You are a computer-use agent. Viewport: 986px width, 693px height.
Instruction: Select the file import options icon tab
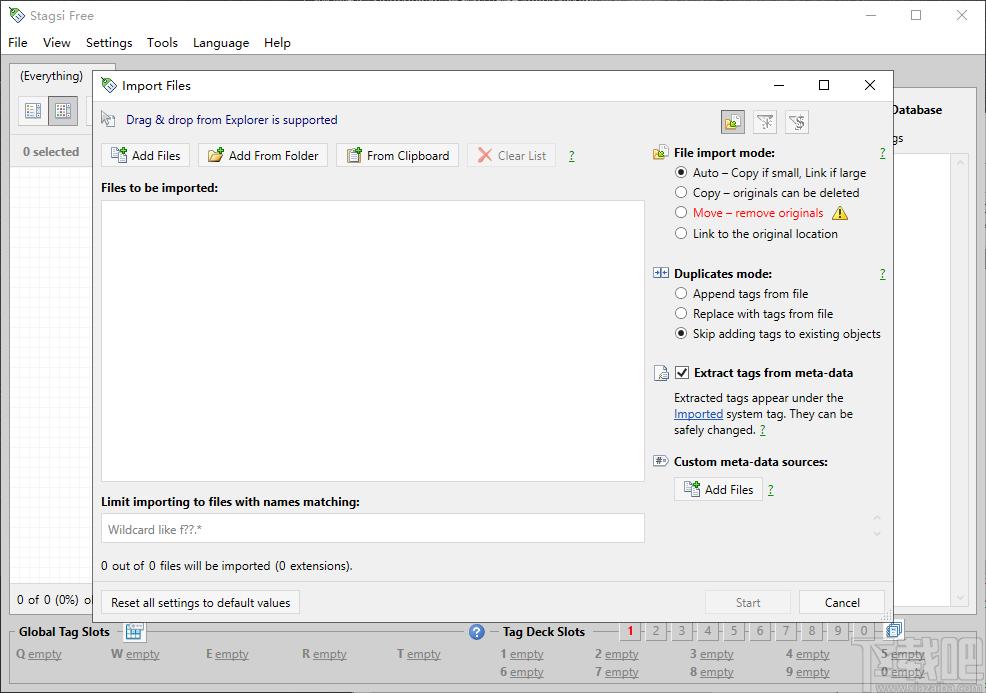(733, 122)
